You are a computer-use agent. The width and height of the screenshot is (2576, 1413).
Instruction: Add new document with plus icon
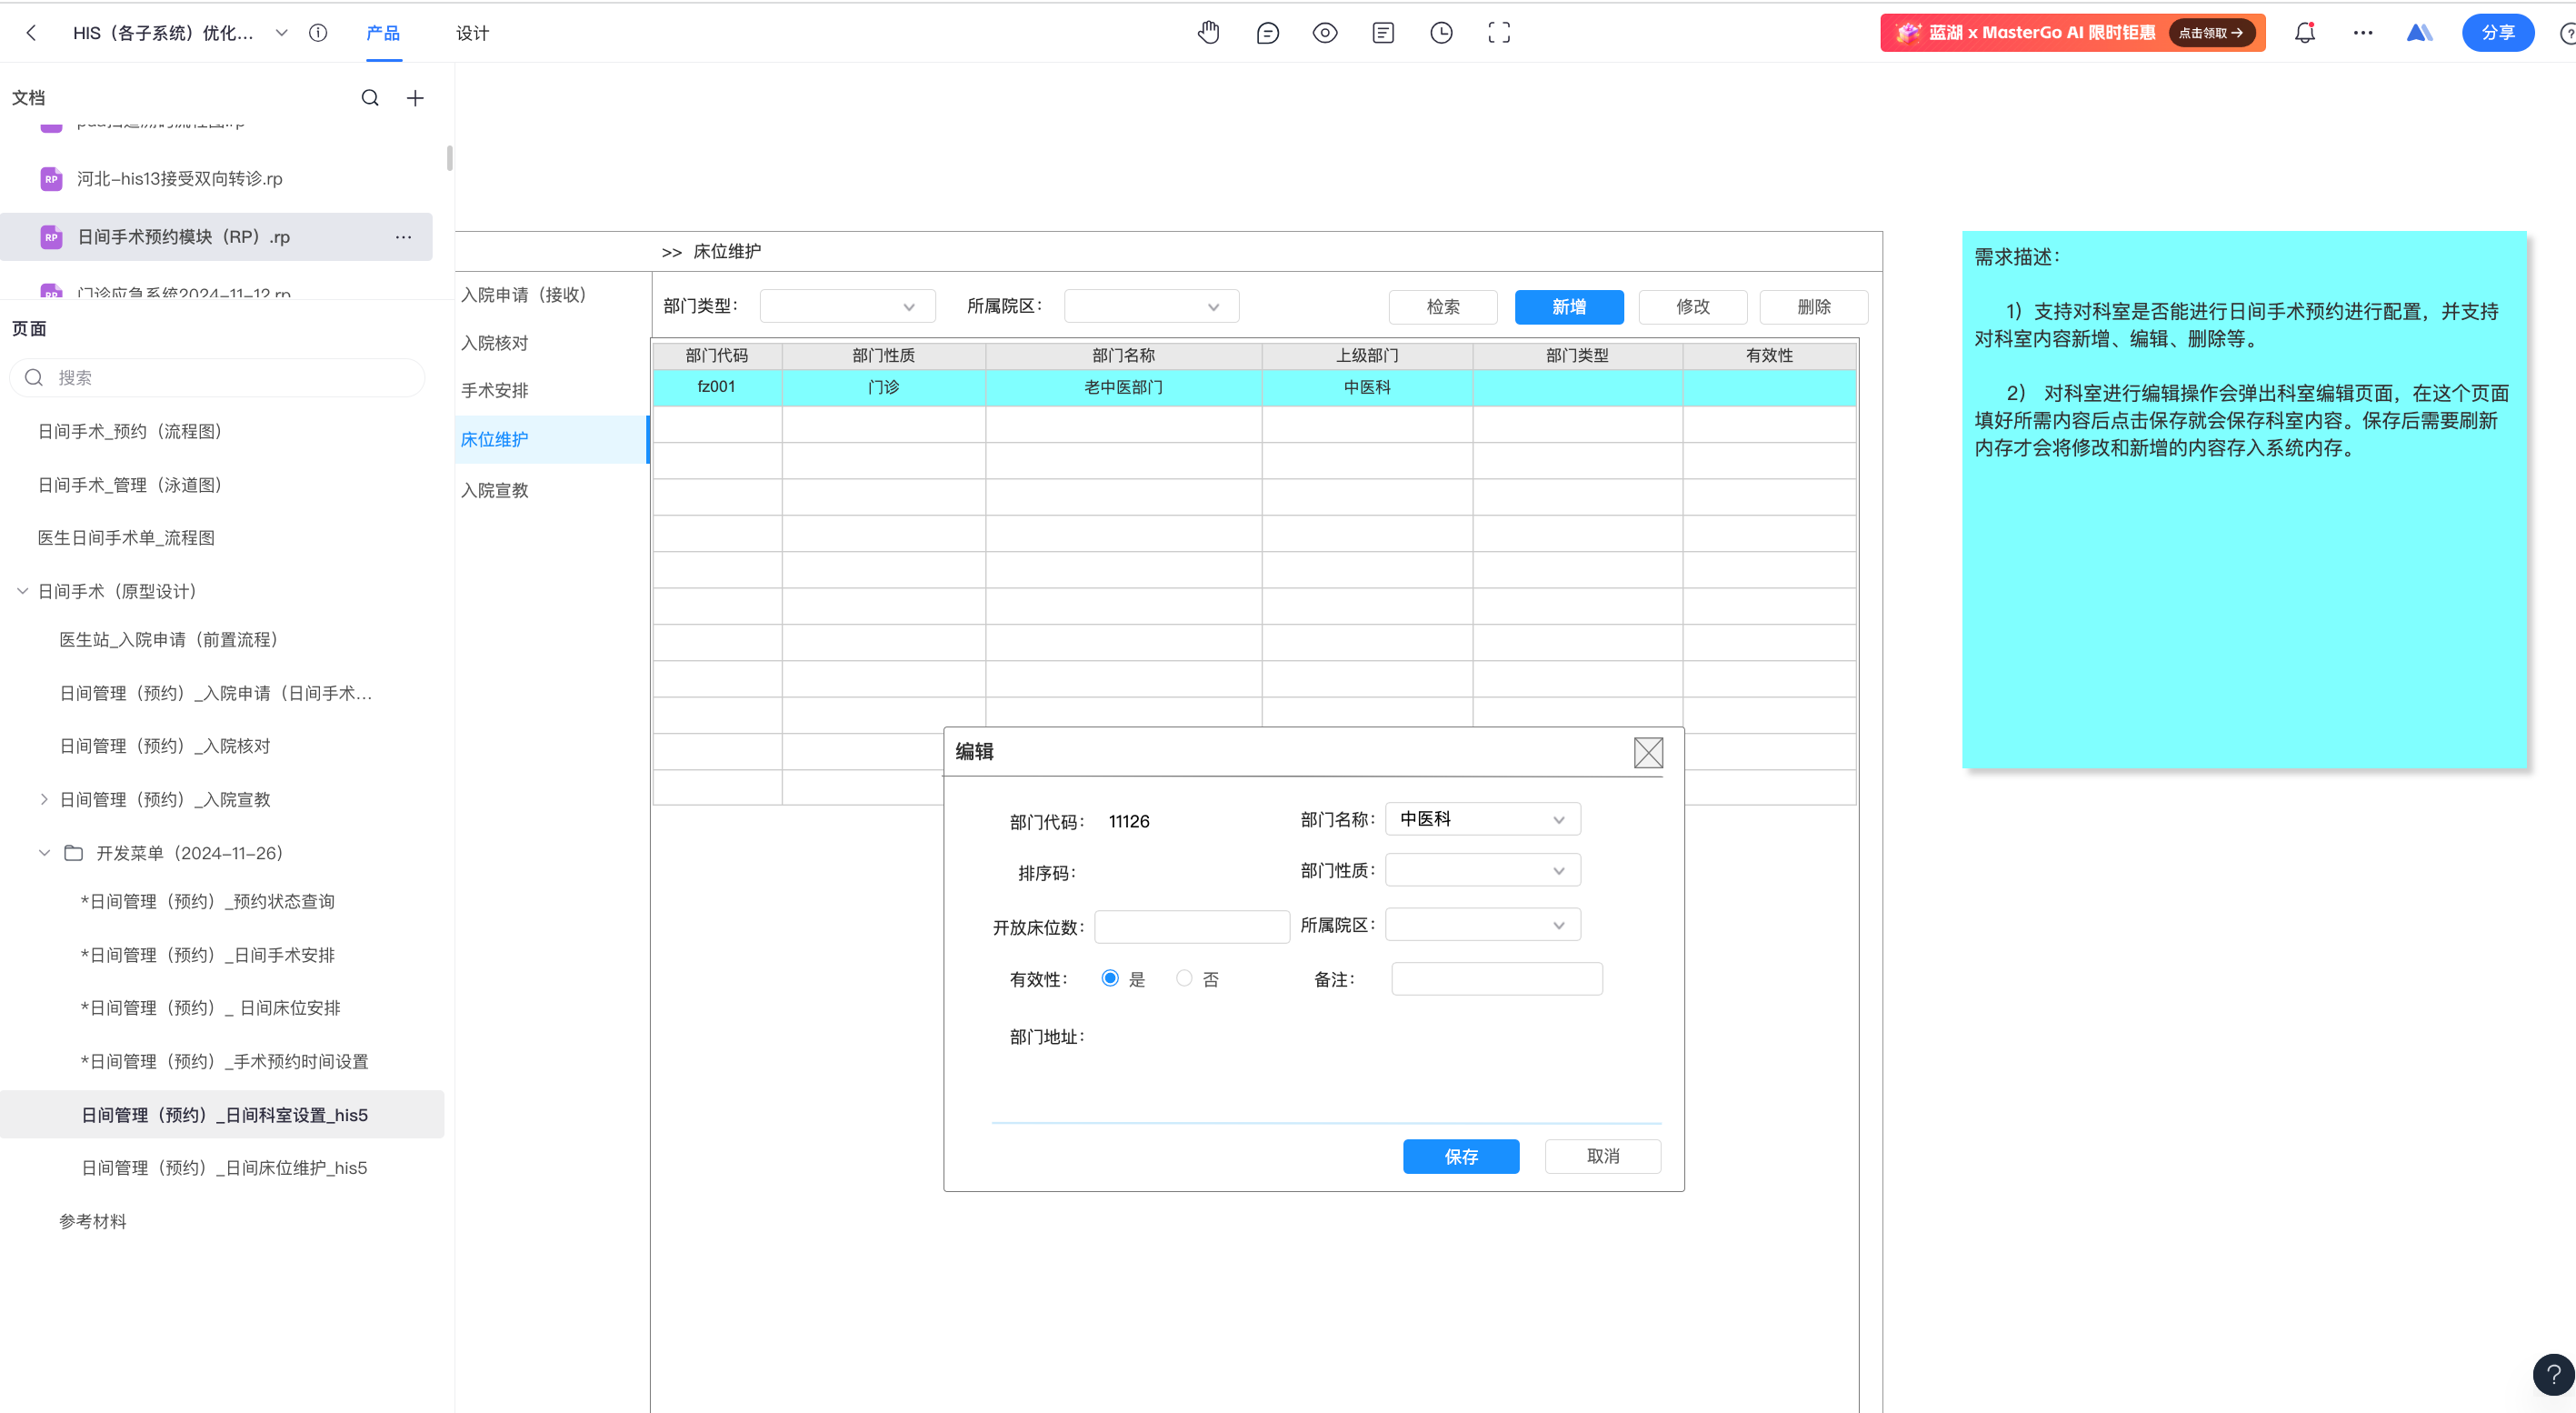pyautogui.click(x=415, y=98)
